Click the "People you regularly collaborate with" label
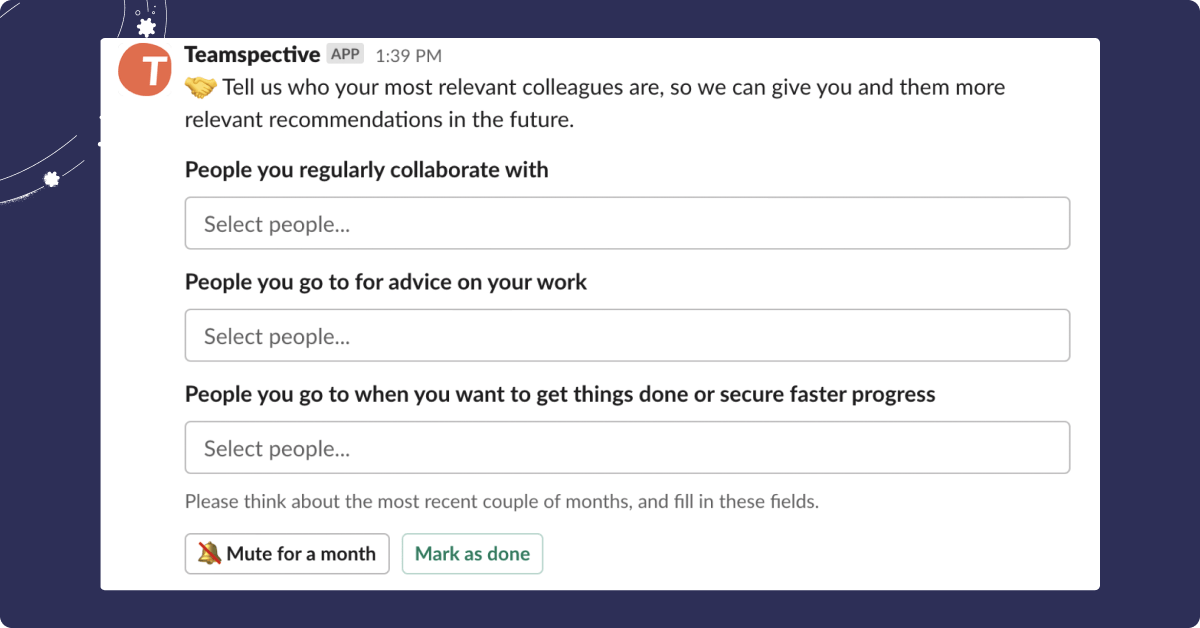Screen dimensions: 1200x628 366,170
